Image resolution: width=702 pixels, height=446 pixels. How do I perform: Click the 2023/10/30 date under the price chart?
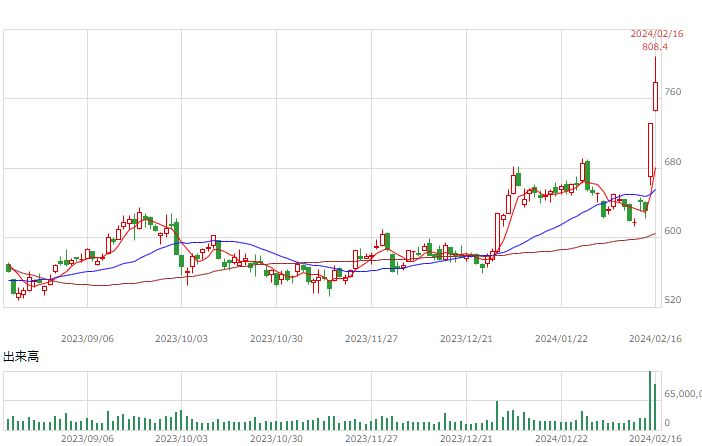tap(276, 339)
